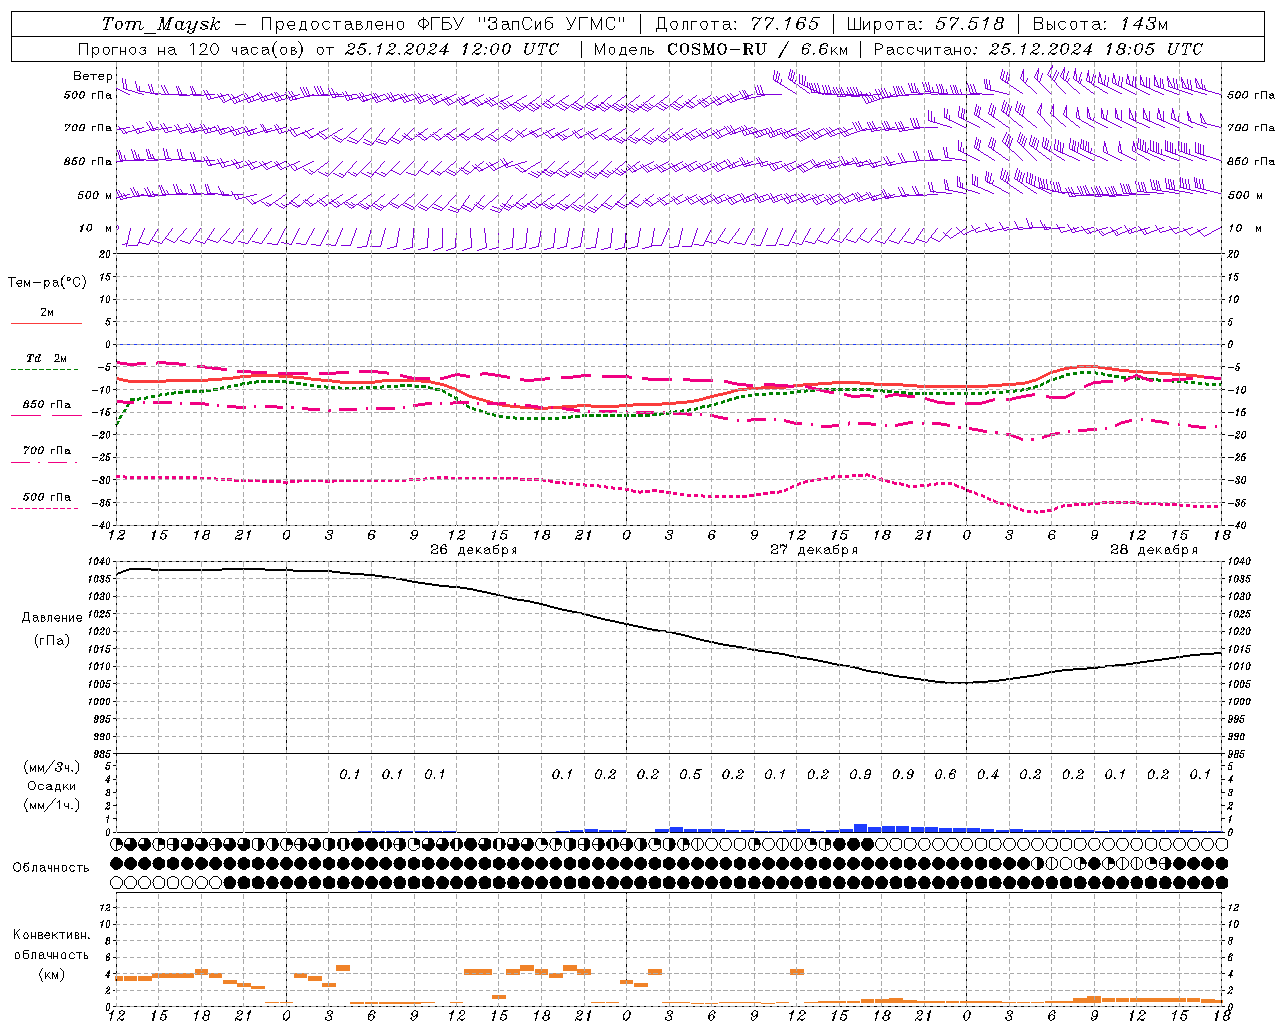Screen dimensions: 1280x1024
Task: Click the station name Tom_Maysk in the header
Action: (161, 24)
